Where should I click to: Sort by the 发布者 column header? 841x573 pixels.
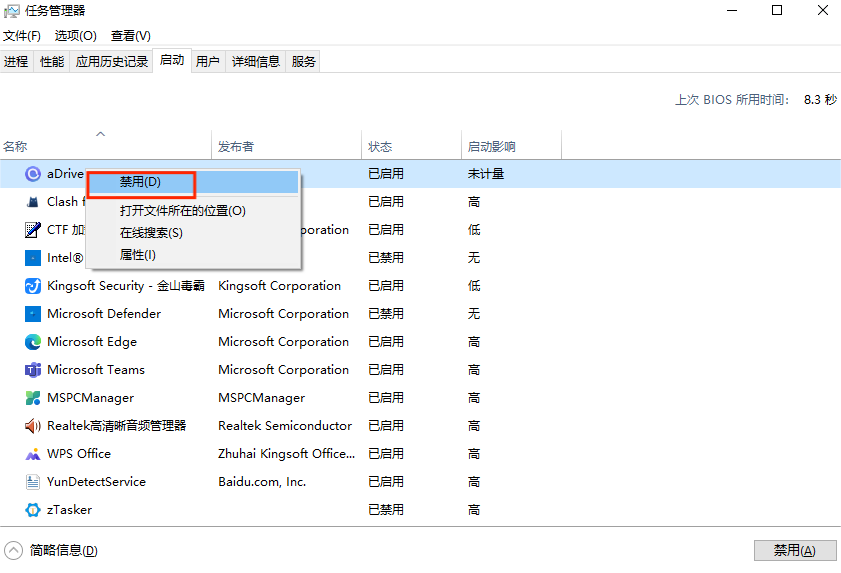coord(287,146)
